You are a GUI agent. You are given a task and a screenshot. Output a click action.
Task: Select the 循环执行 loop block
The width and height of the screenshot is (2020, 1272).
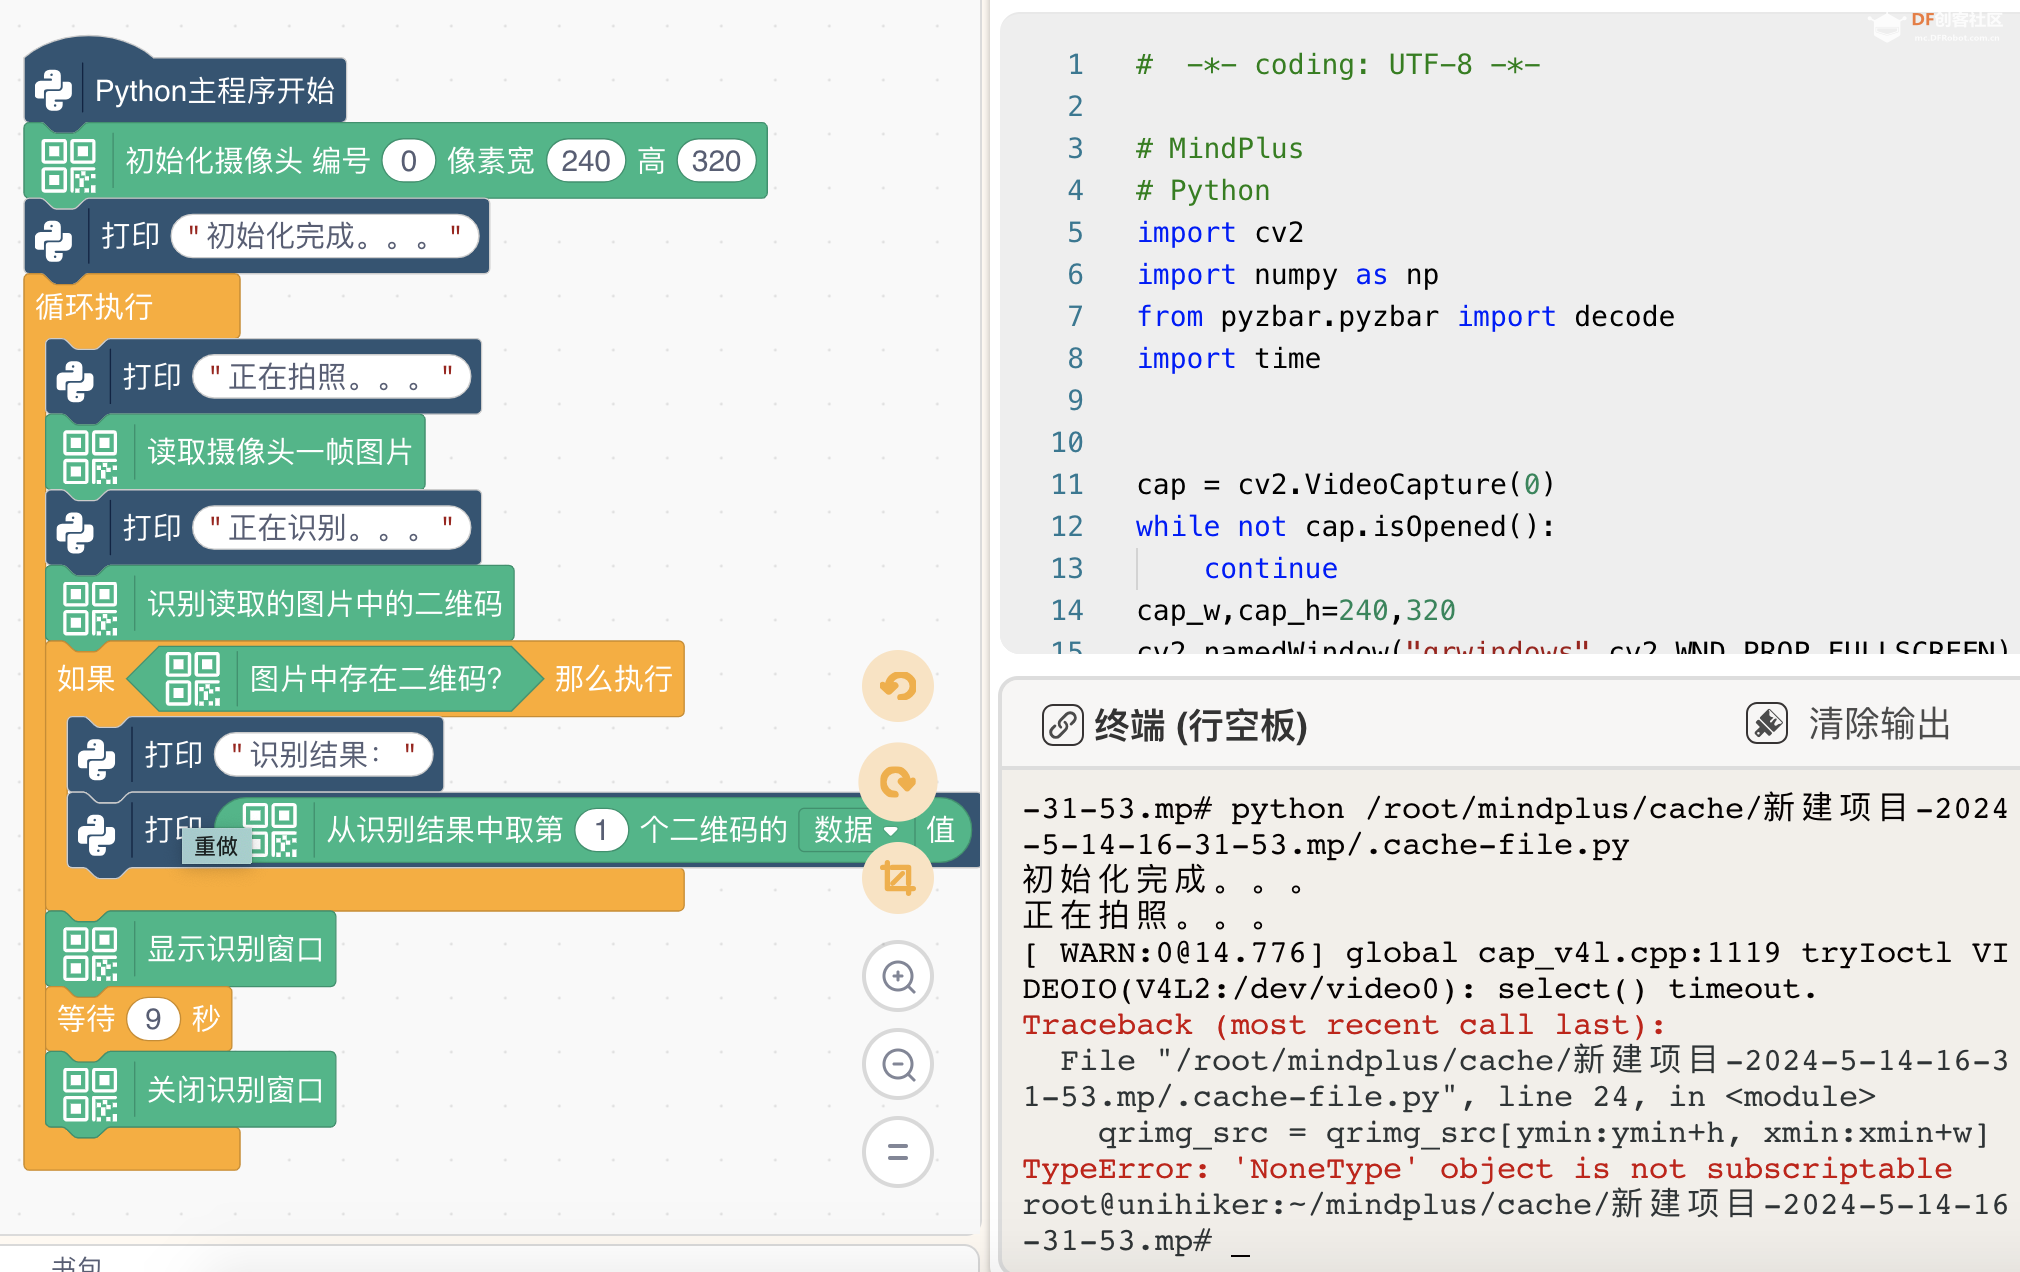tap(94, 307)
